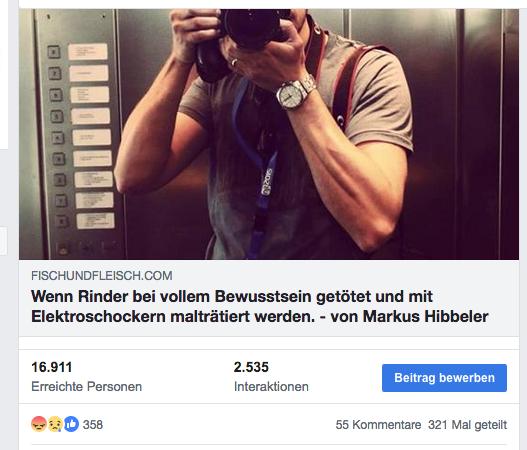Open the article preview photo
Viewport: 527px width, 450px height.
coord(269,134)
